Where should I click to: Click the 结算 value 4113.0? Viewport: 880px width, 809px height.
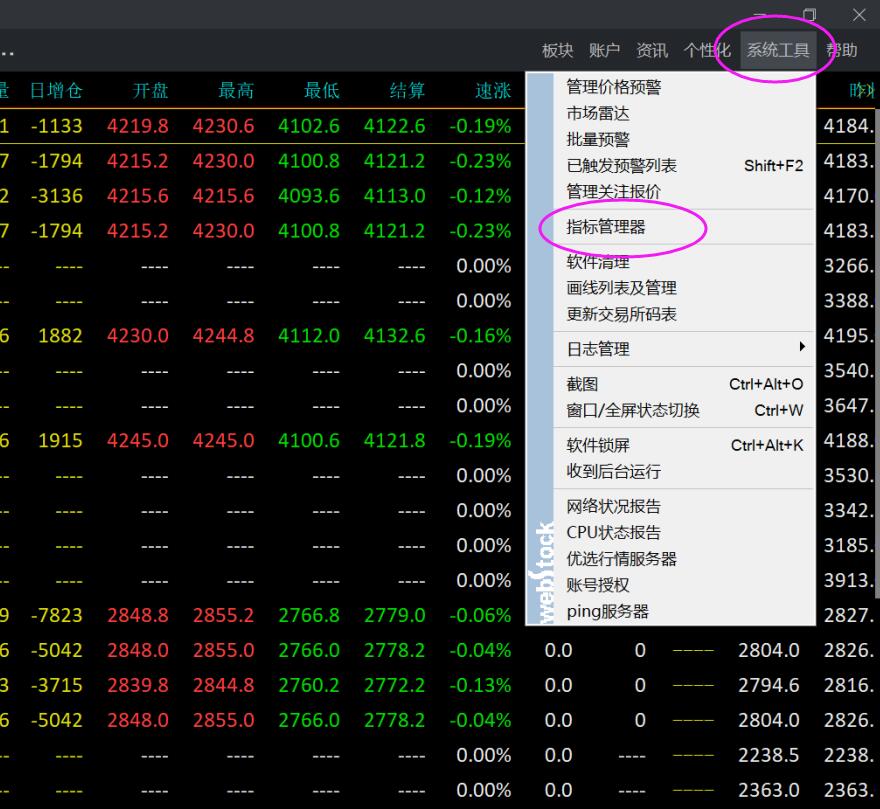pyautogui.click(x=395, y=196)
